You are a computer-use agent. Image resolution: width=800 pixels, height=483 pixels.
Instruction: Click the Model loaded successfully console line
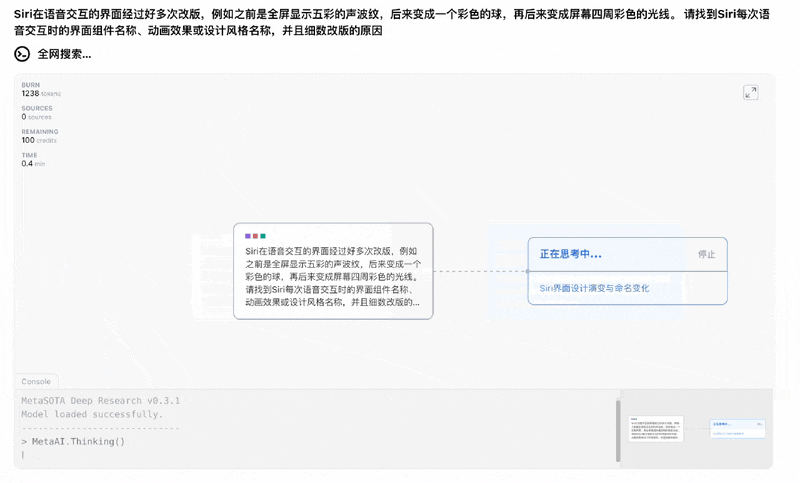point(92,414)
